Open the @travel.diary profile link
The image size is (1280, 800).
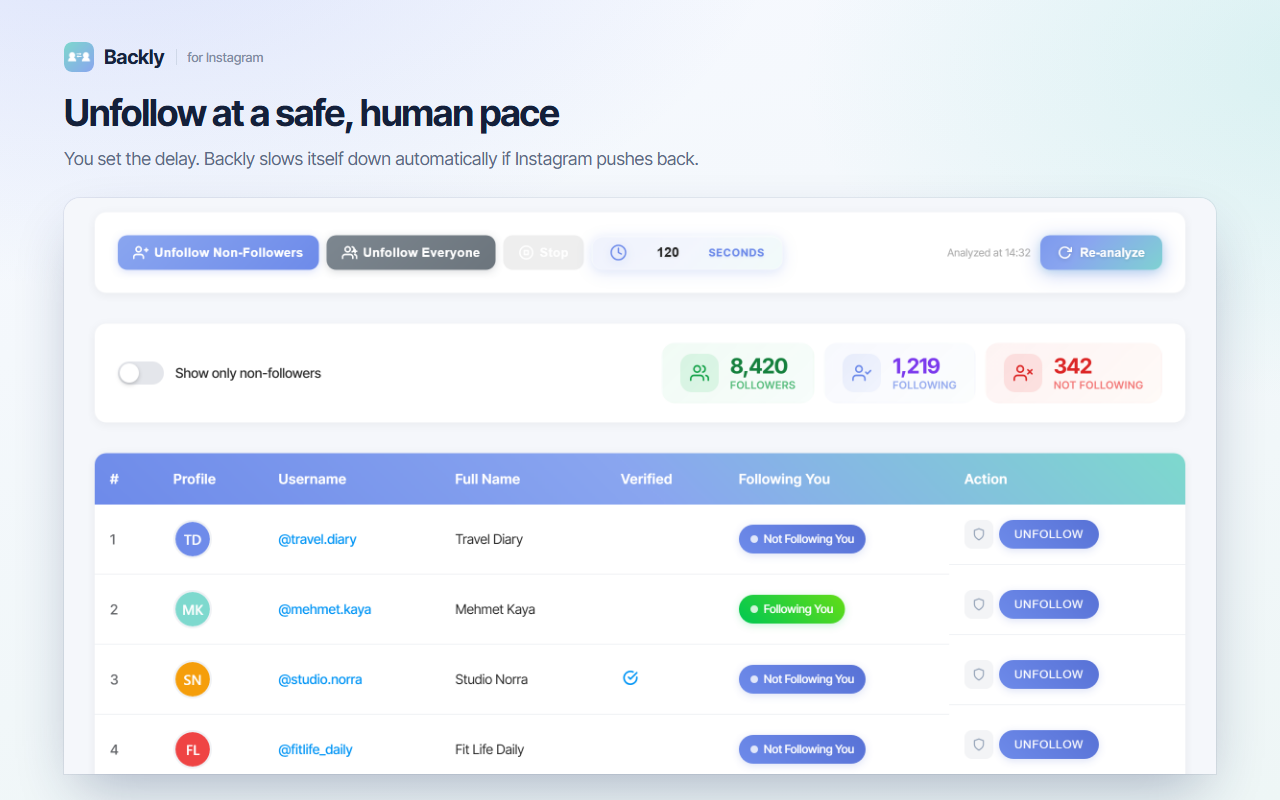(317, 539)
